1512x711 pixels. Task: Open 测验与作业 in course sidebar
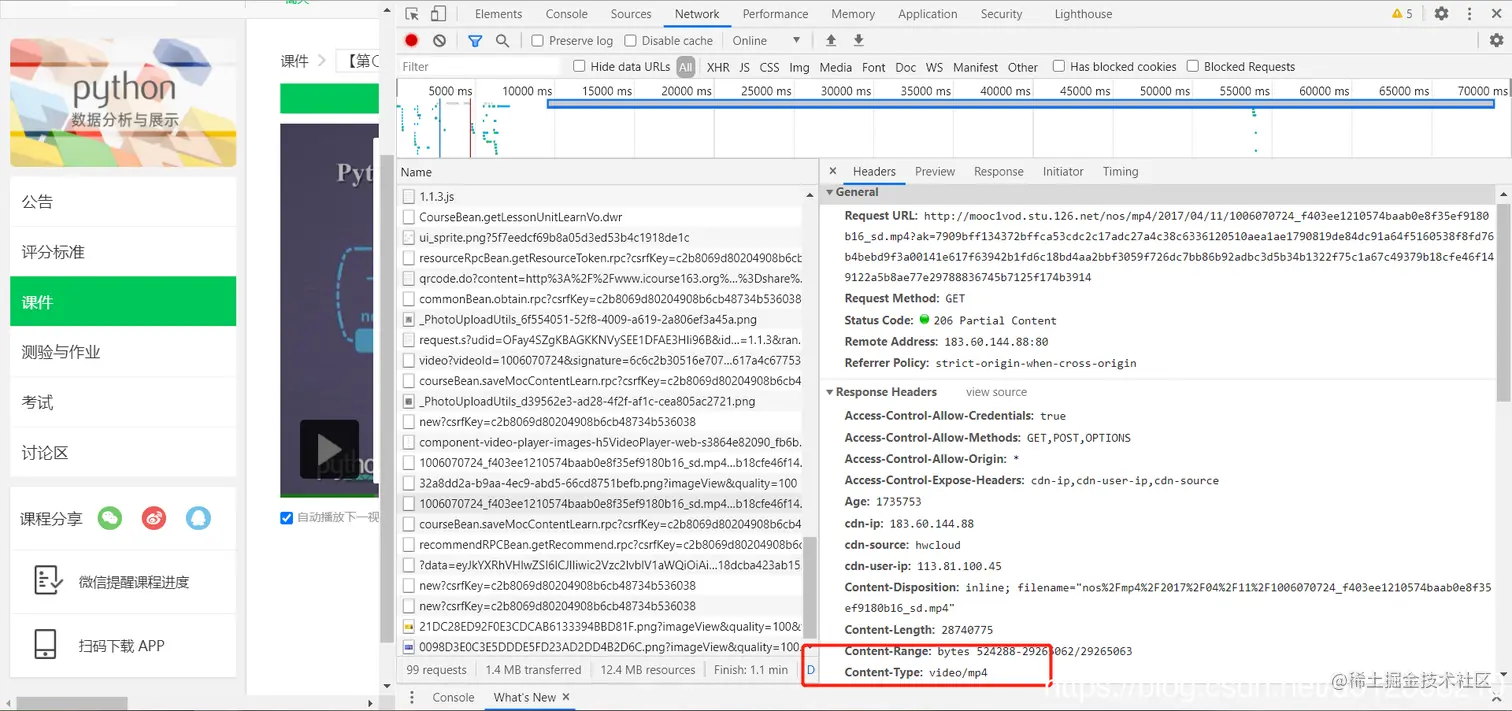(123, 351)
